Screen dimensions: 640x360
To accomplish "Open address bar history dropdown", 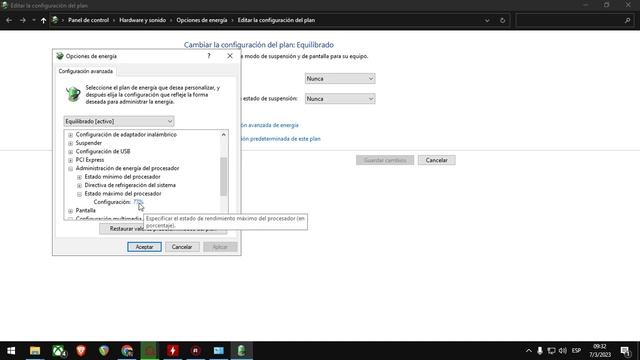I will point(487,20).
